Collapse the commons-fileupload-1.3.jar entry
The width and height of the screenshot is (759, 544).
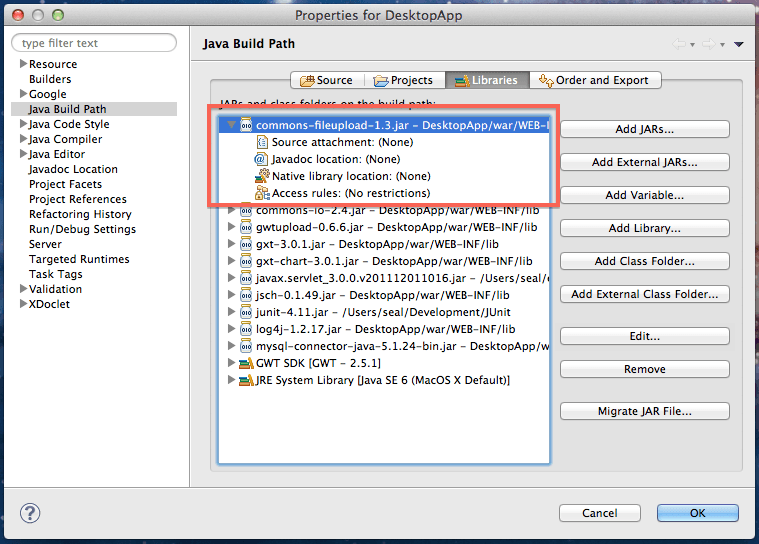(231, 125)
